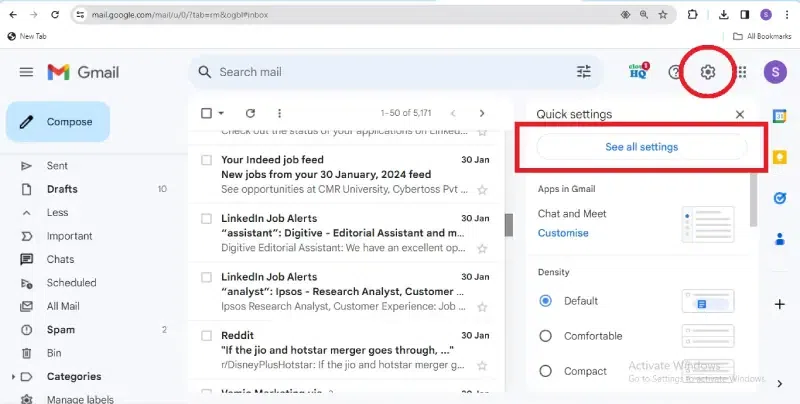Open All Mail

(63, 307)
